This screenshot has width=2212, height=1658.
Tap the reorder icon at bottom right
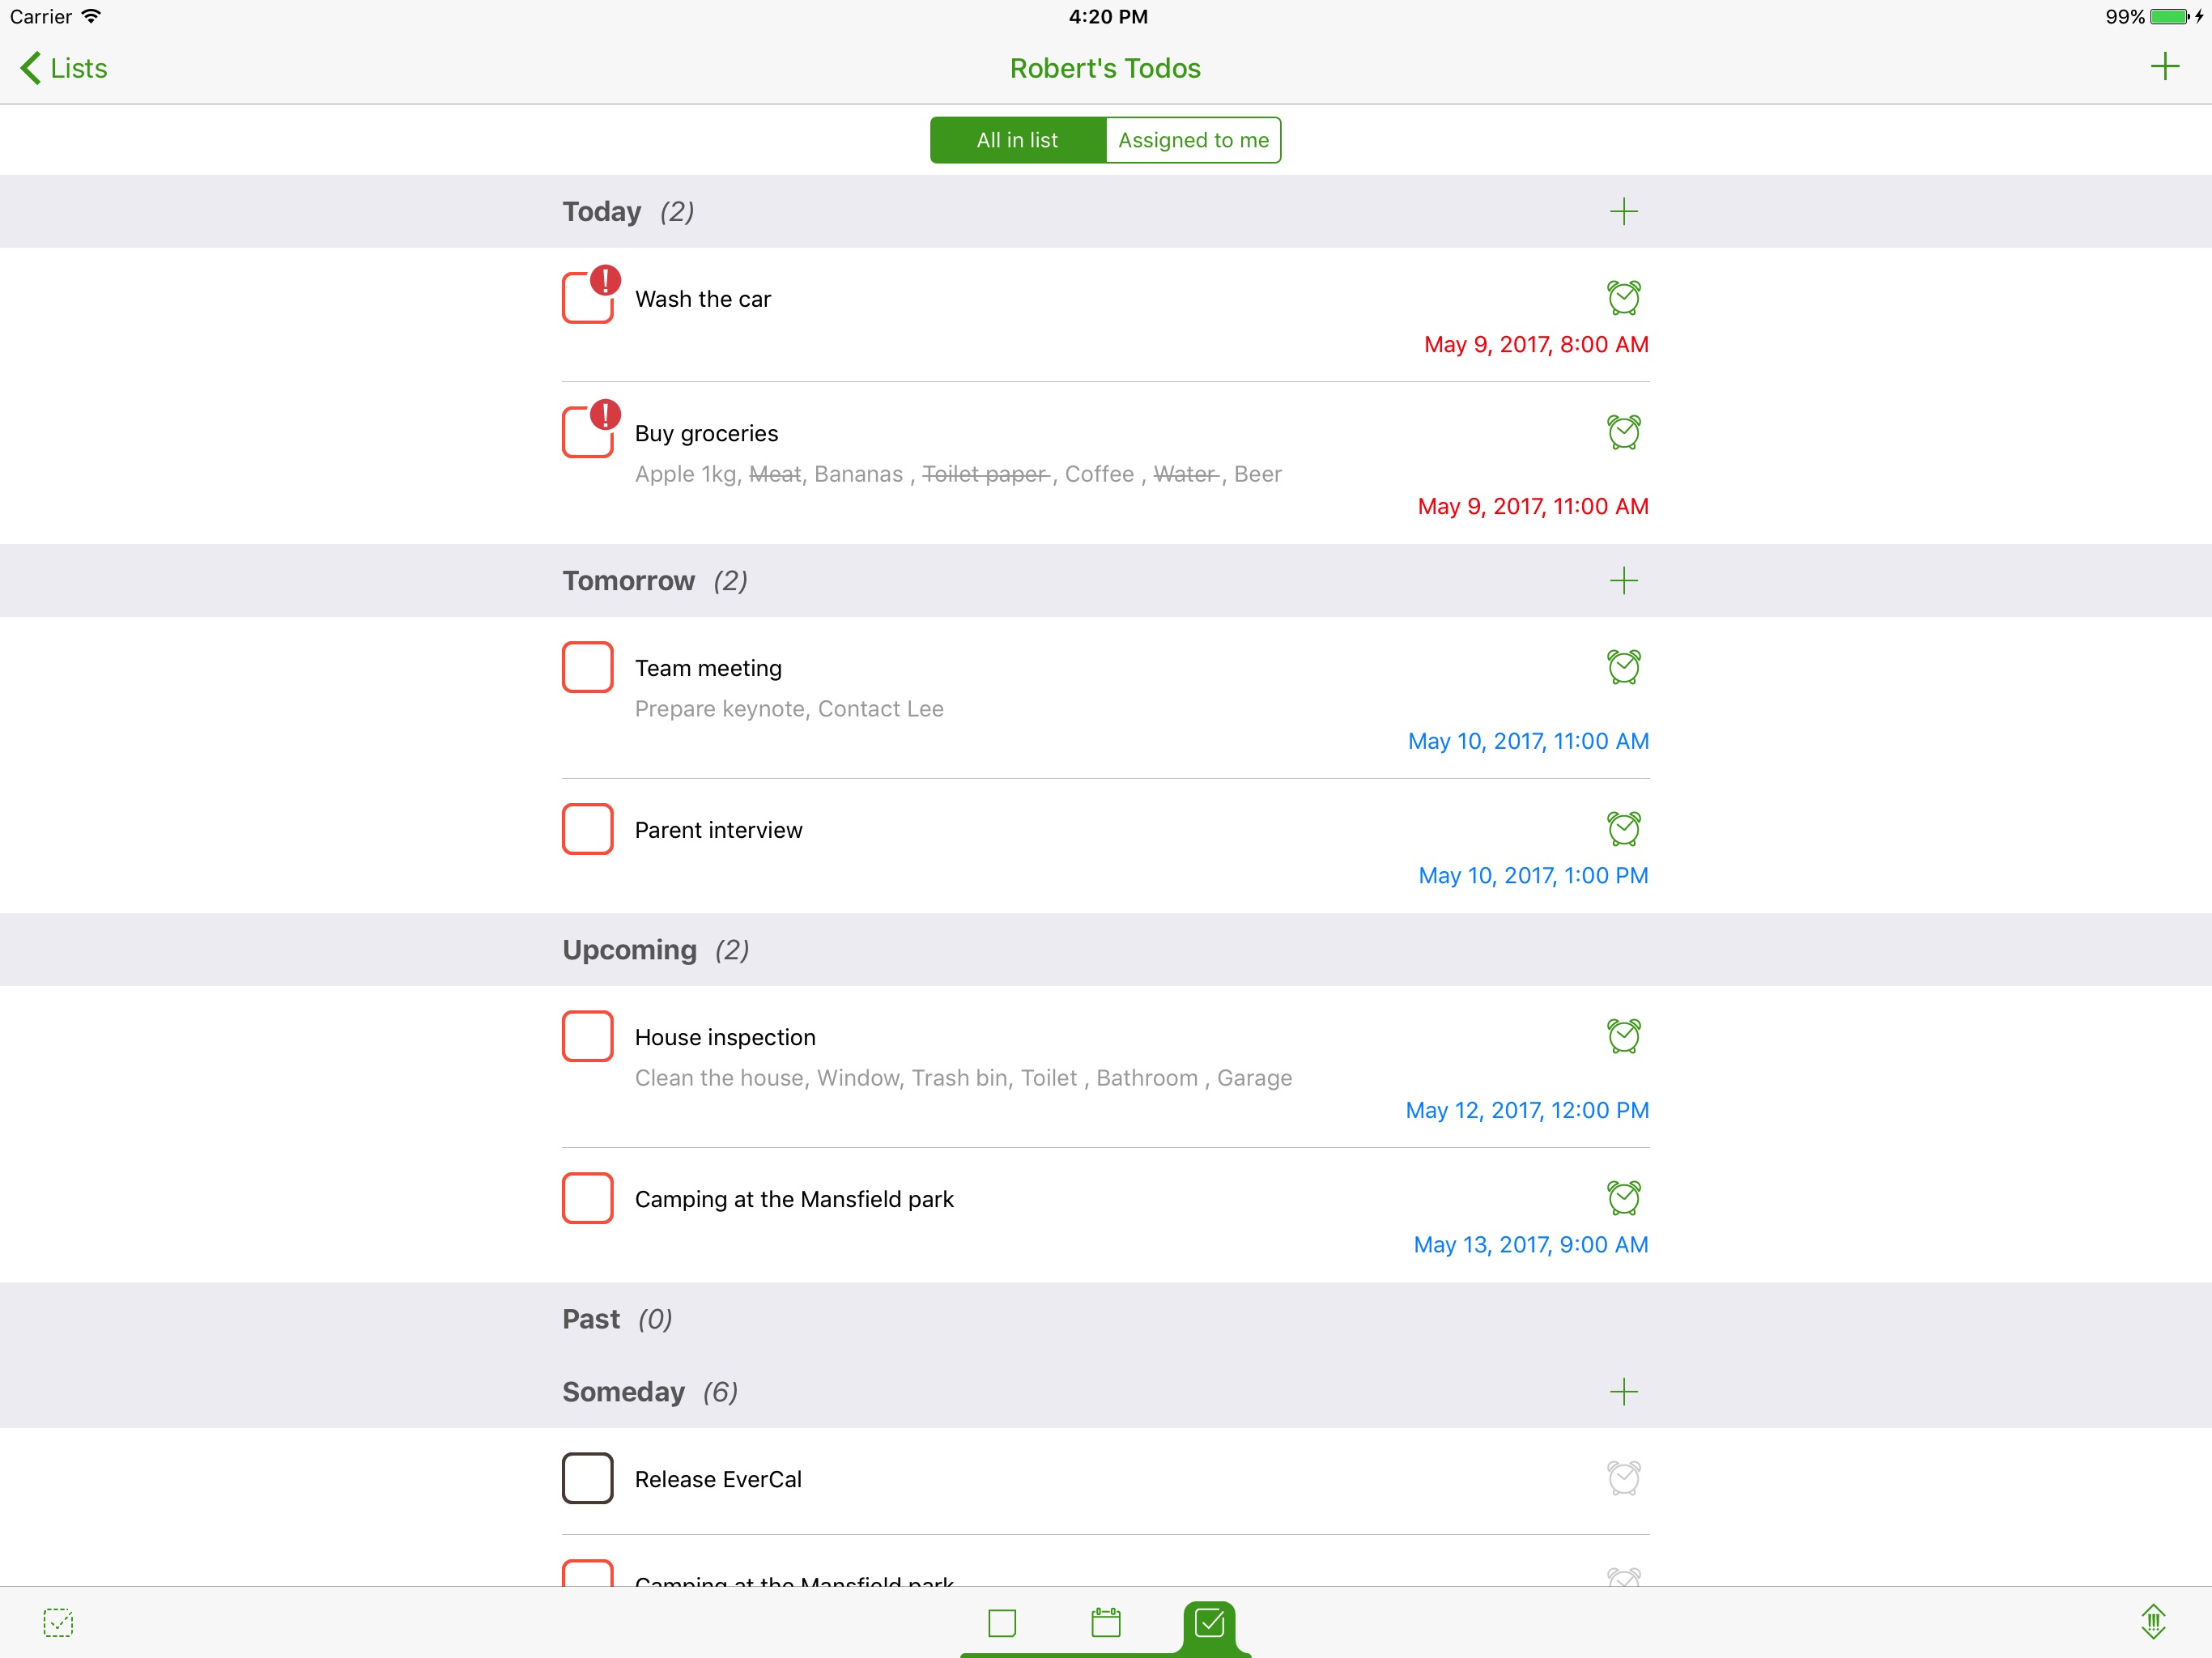[x=2152, y=1622]
